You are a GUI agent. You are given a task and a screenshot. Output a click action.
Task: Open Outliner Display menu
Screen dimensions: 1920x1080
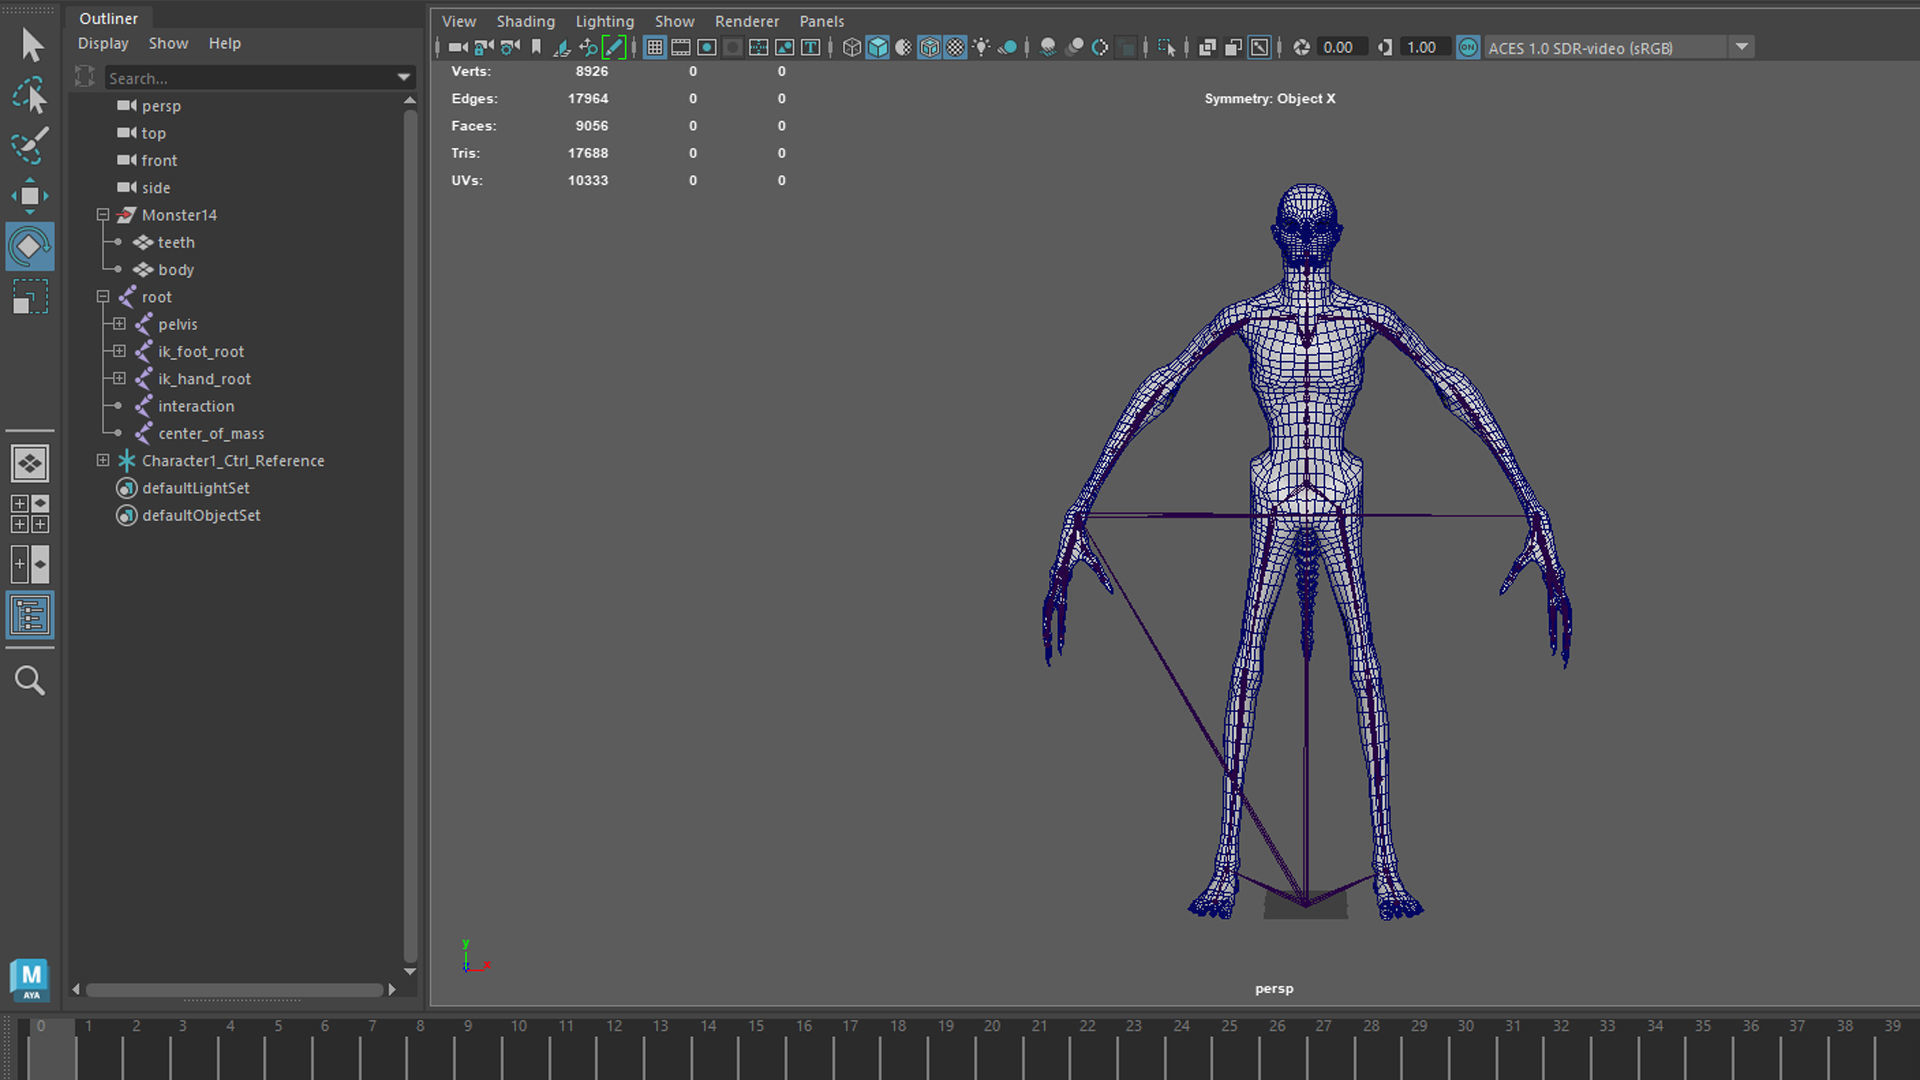click(x=103, y=43)
